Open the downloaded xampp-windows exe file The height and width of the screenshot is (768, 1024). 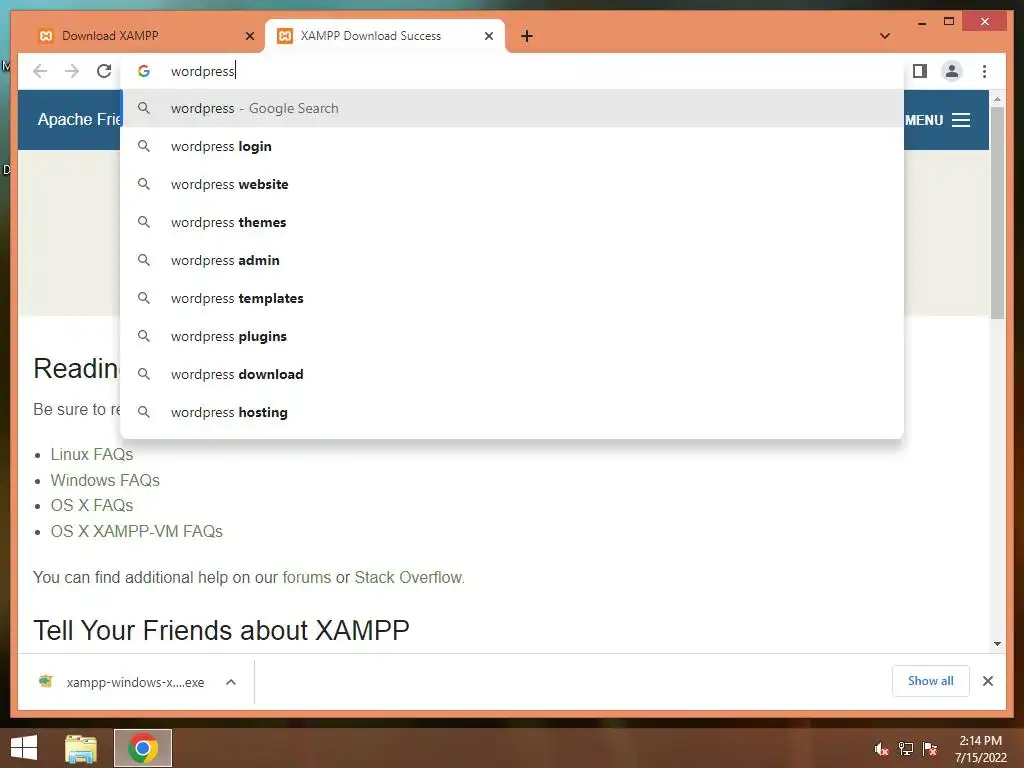pos(122,682)
